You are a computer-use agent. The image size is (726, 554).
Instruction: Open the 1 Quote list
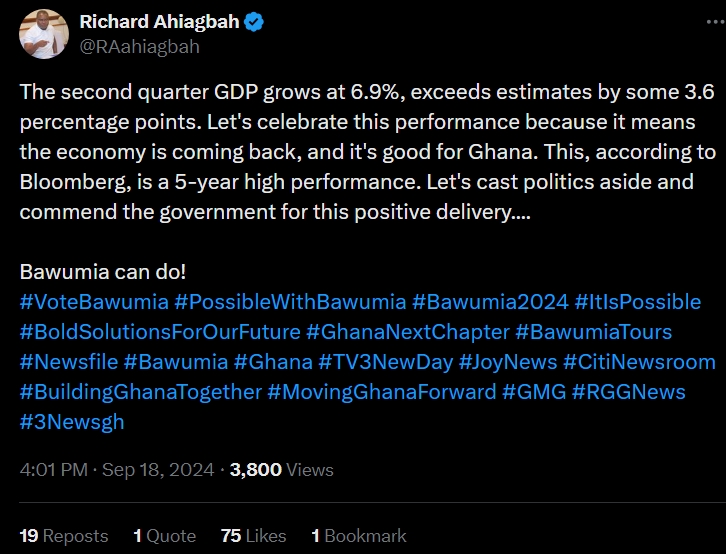[165, 536]
